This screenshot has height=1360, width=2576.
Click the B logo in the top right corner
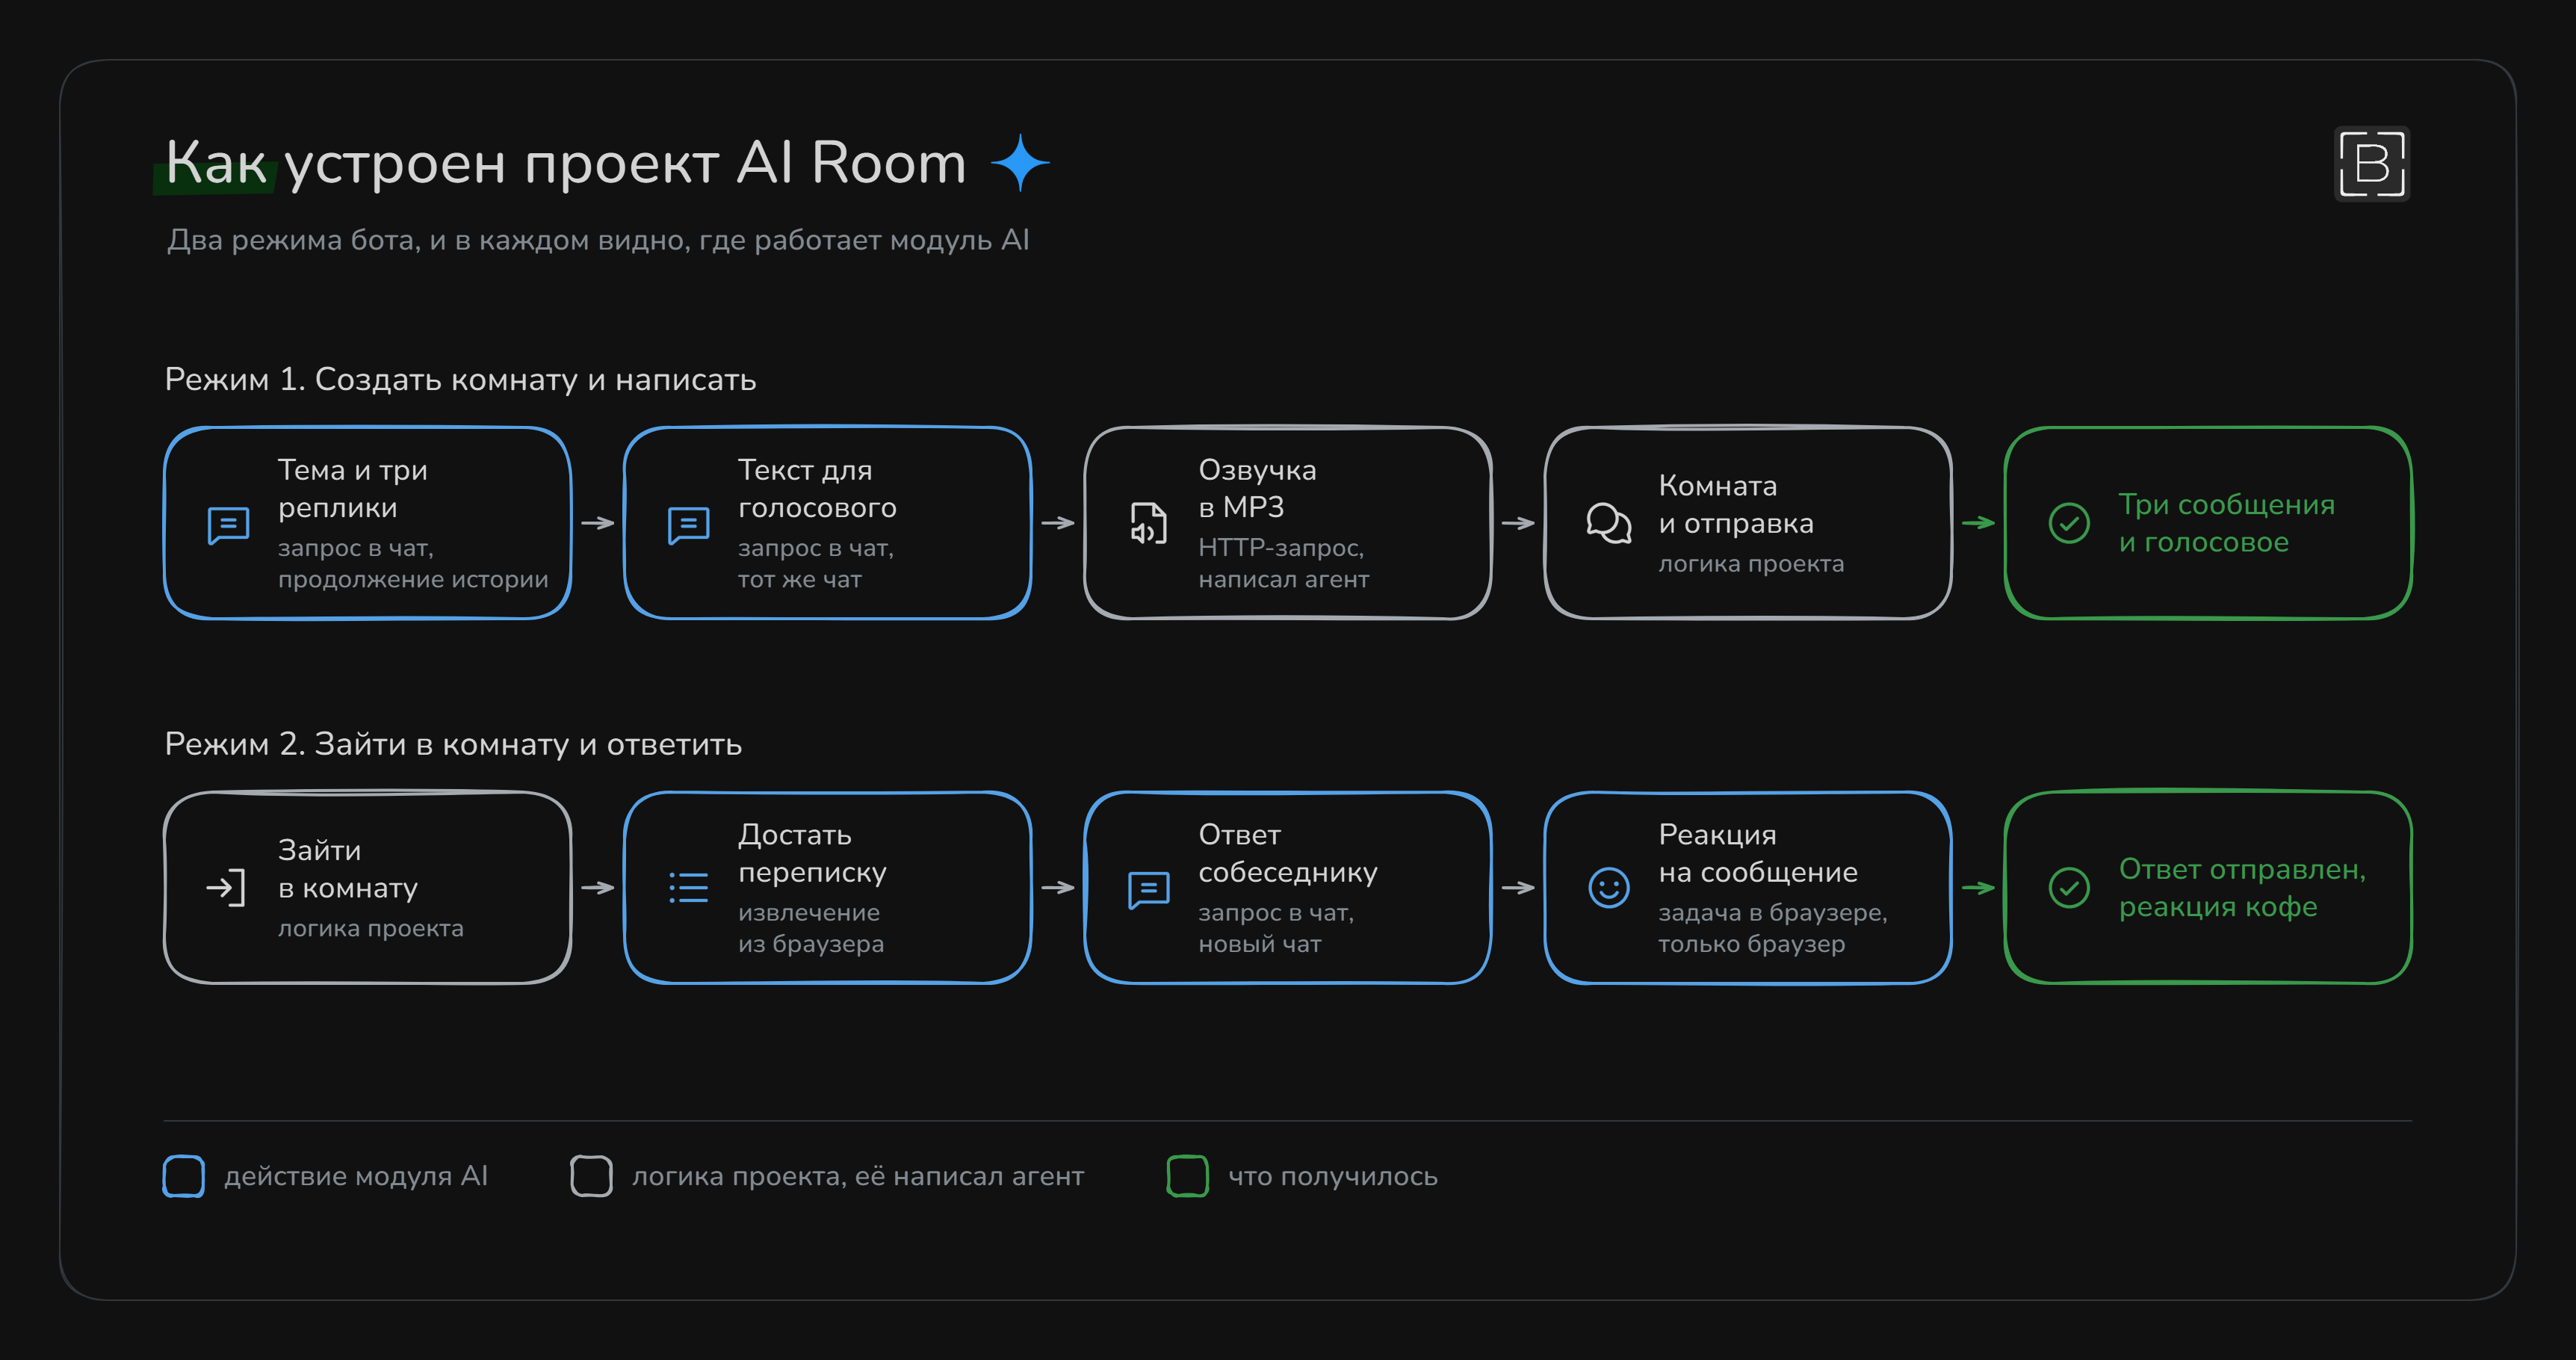(x=2371, y=164)
